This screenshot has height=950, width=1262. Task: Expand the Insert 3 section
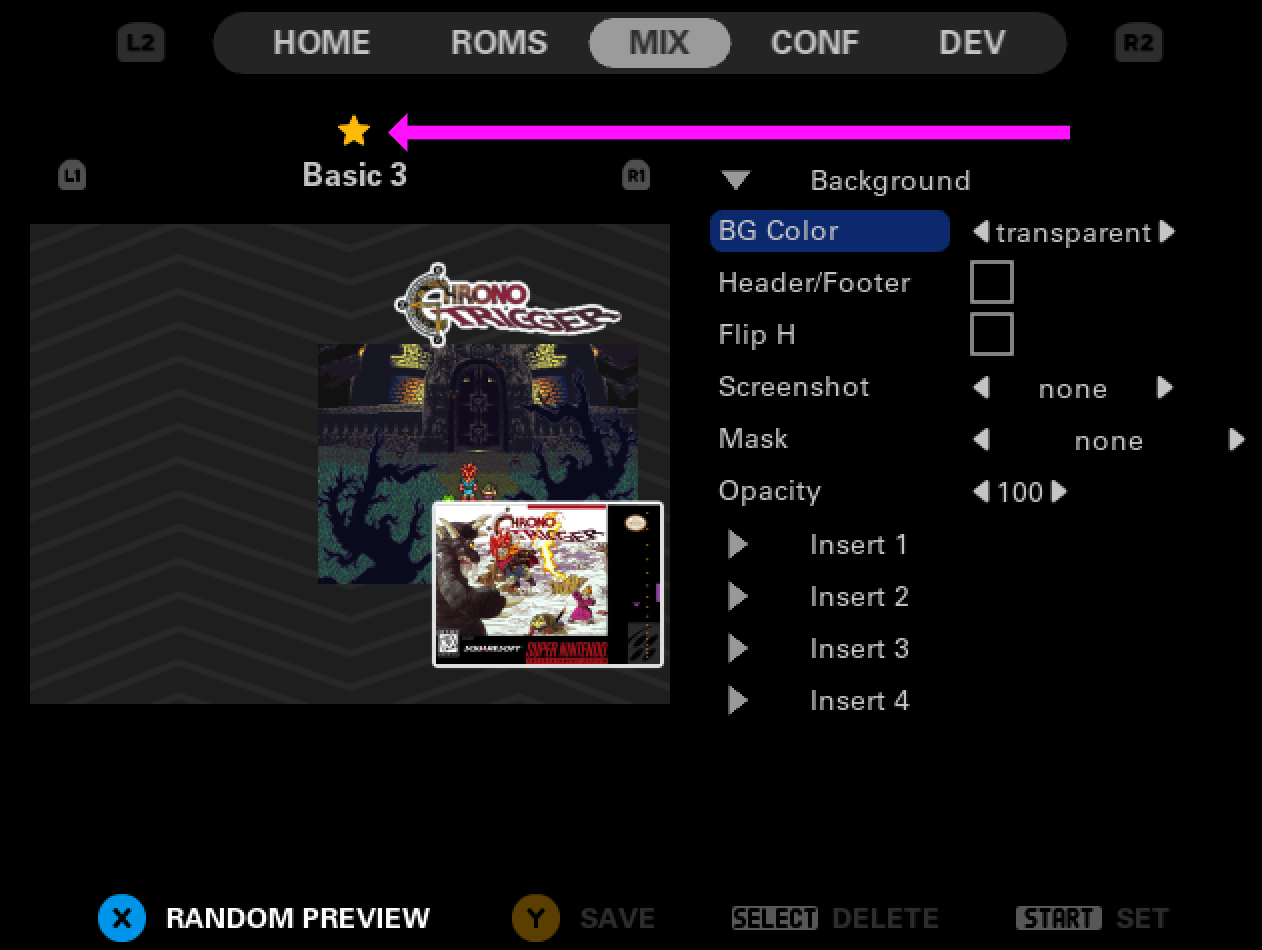tap(738, 649)
